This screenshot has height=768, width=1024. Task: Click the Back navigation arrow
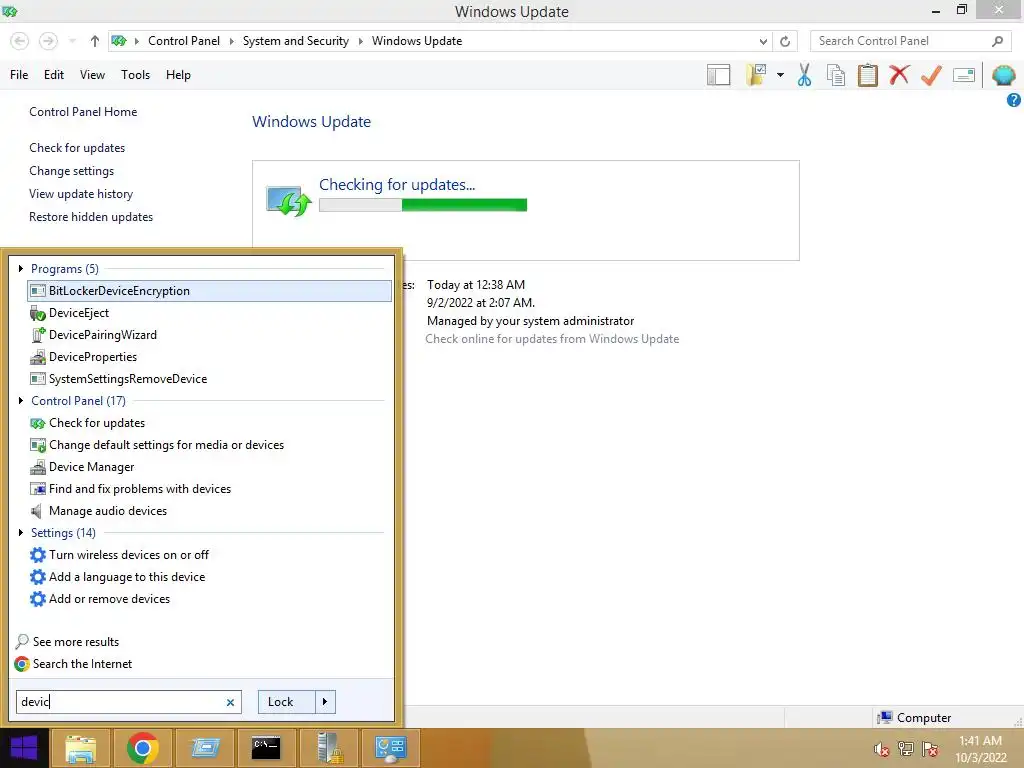(x=20, y=41)
